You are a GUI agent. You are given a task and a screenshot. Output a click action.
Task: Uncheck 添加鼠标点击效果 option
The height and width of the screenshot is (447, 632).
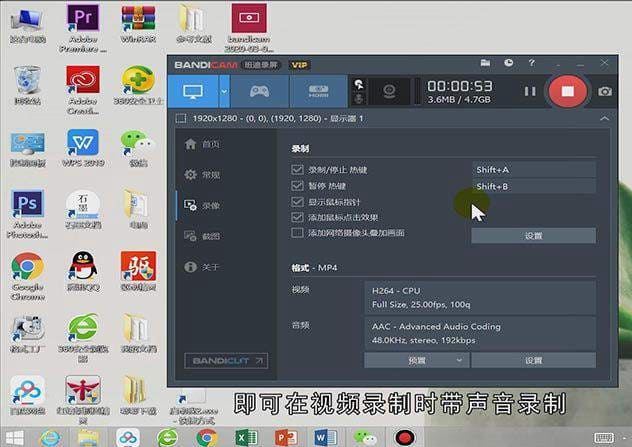pos(297,217)
